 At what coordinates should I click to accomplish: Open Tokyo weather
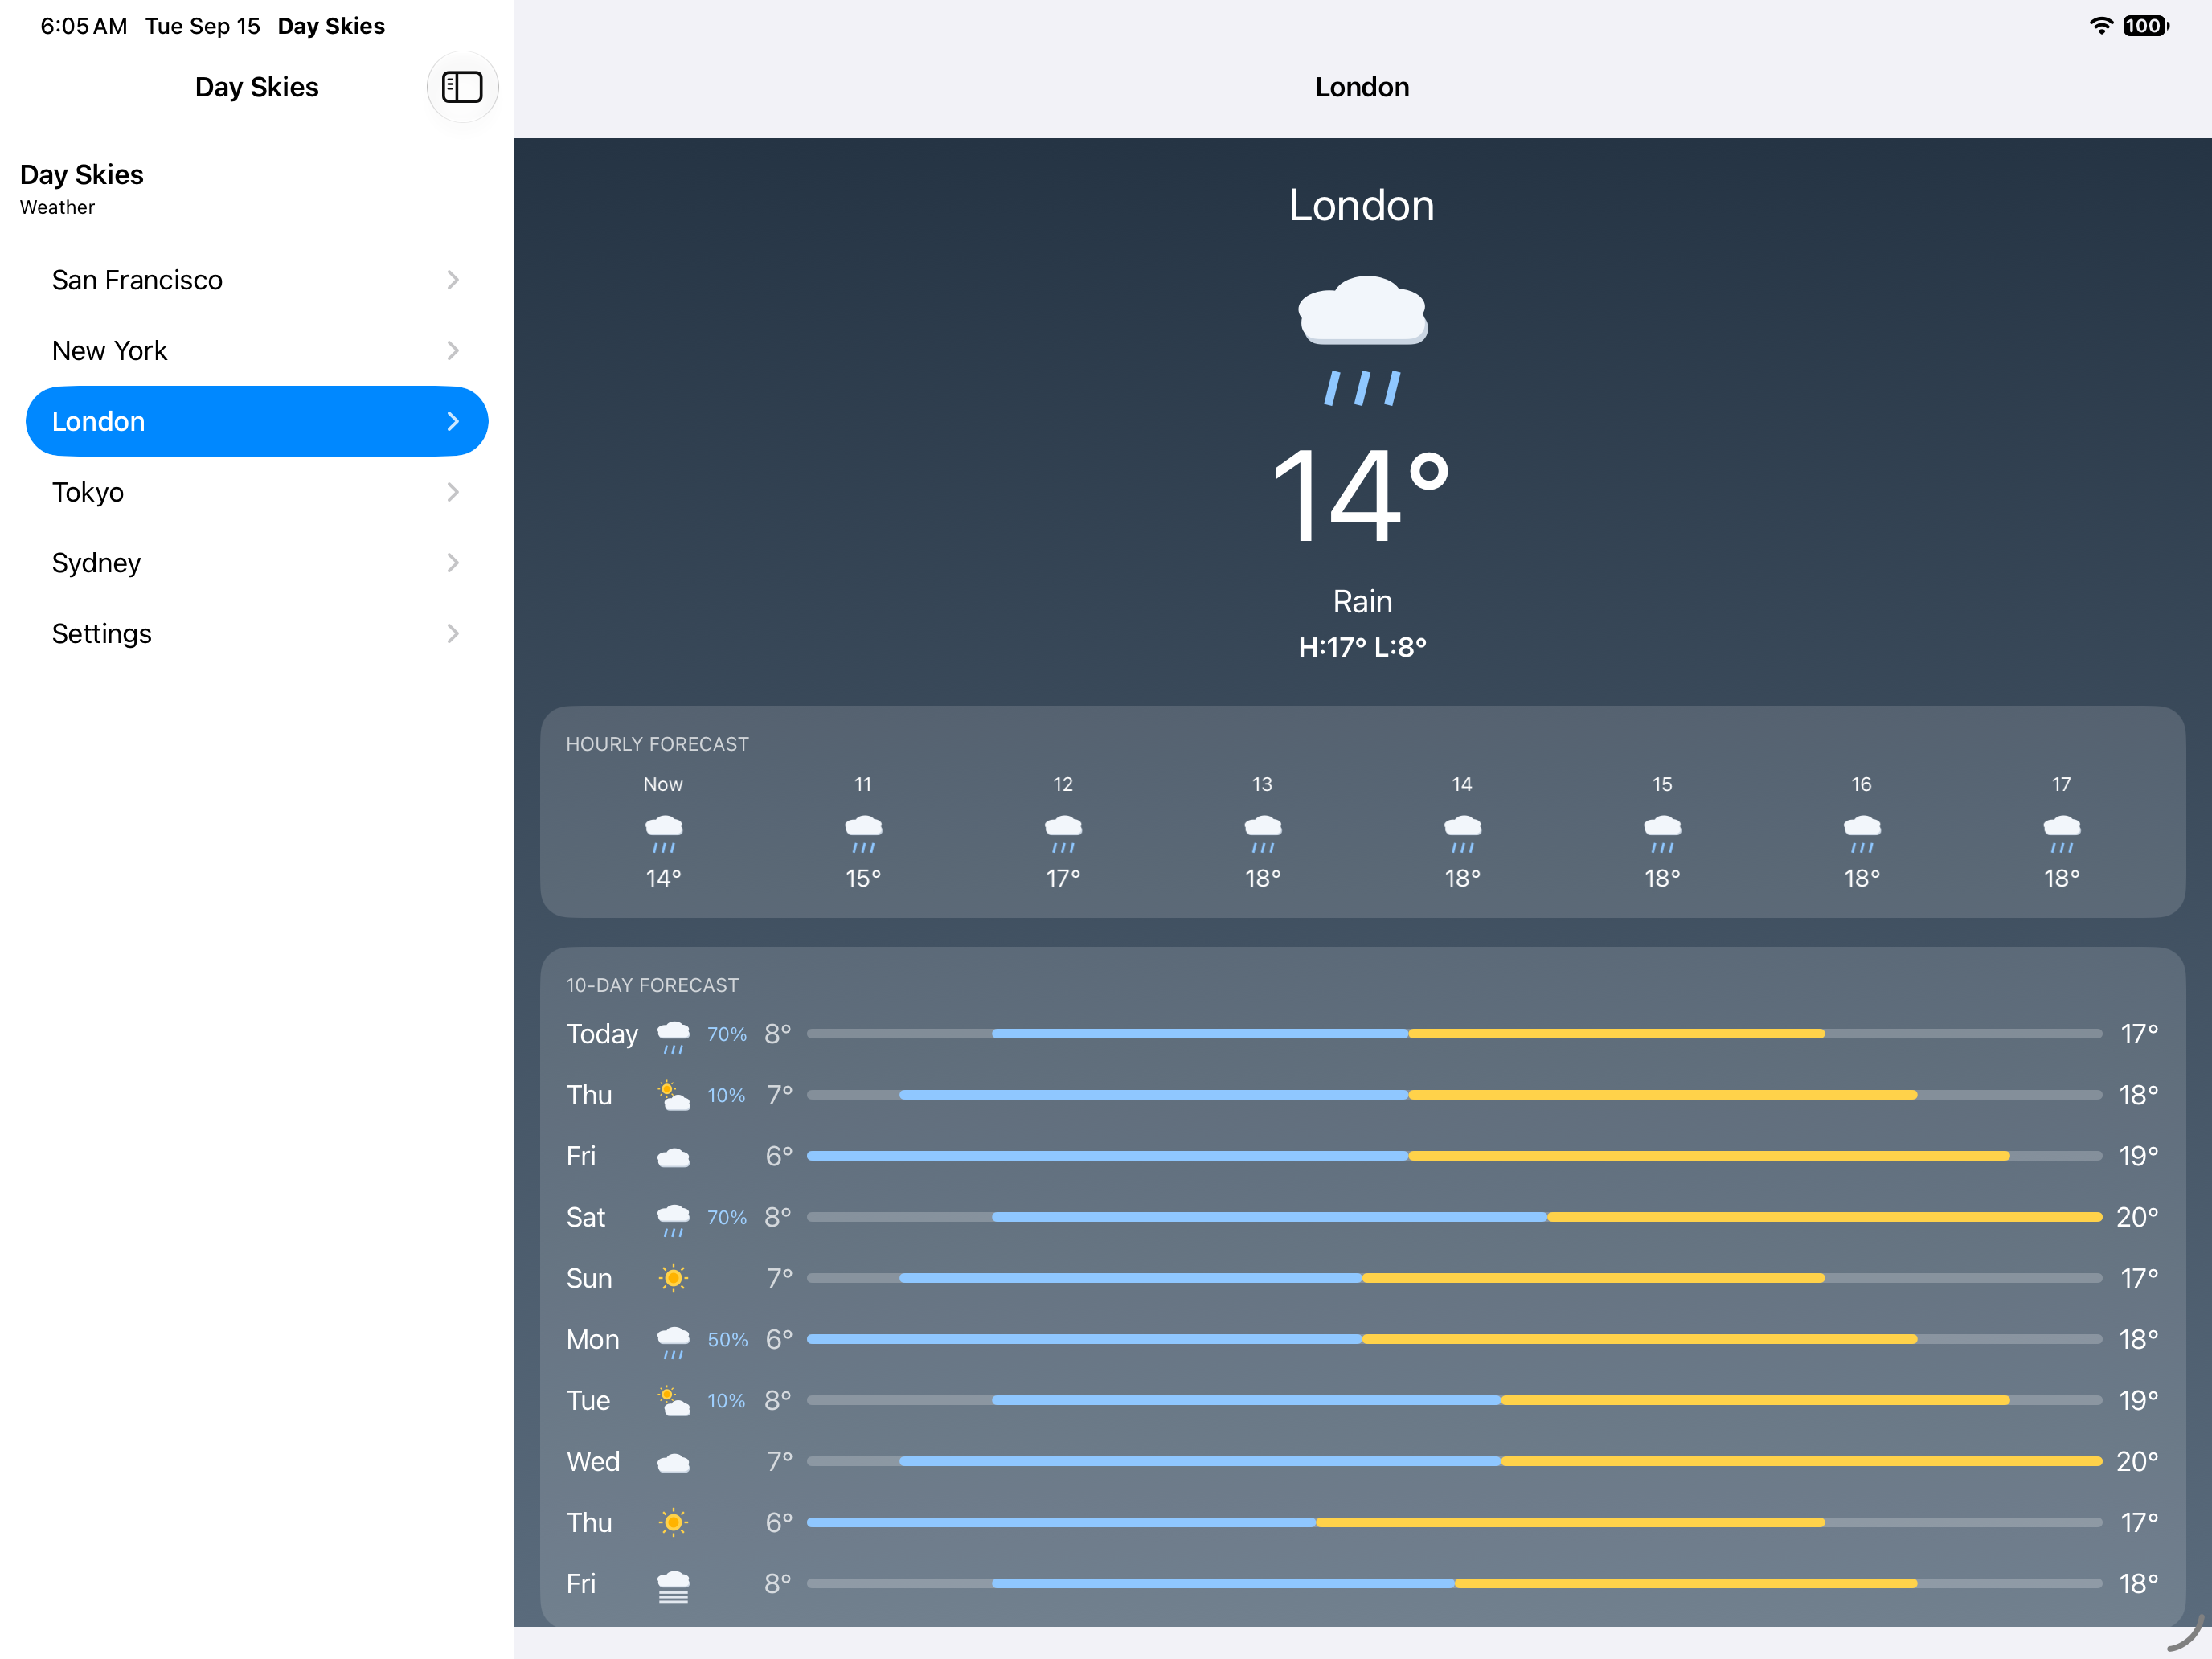[257, 492]
